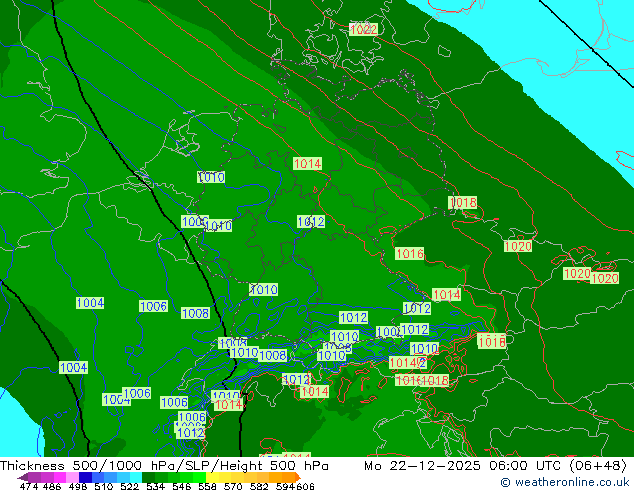This screenshot has height=490, width=634.
Task: Pick the yellow legend swatch above 558
Action: coord(212,477)
